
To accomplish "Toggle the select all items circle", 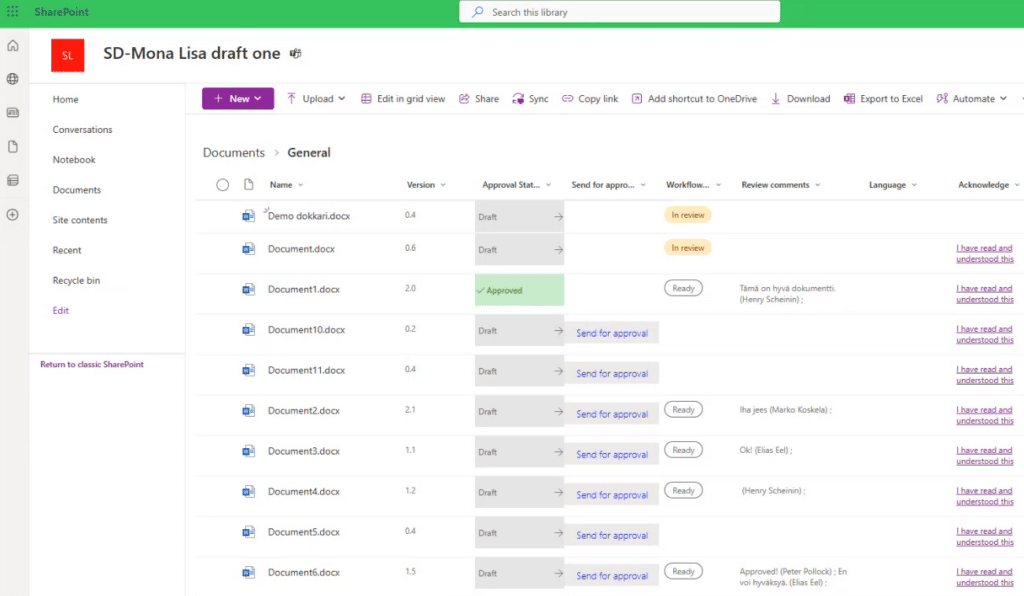I will (223, 185).
